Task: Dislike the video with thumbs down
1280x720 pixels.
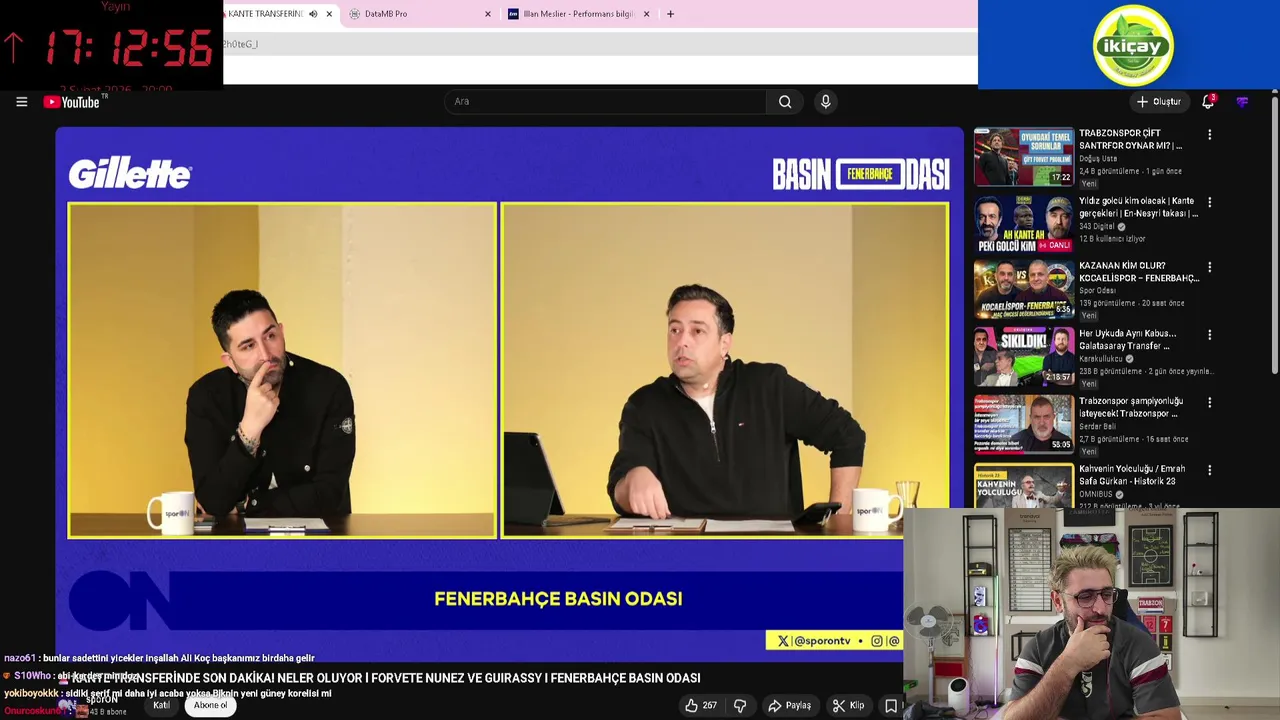Action: 740,705
